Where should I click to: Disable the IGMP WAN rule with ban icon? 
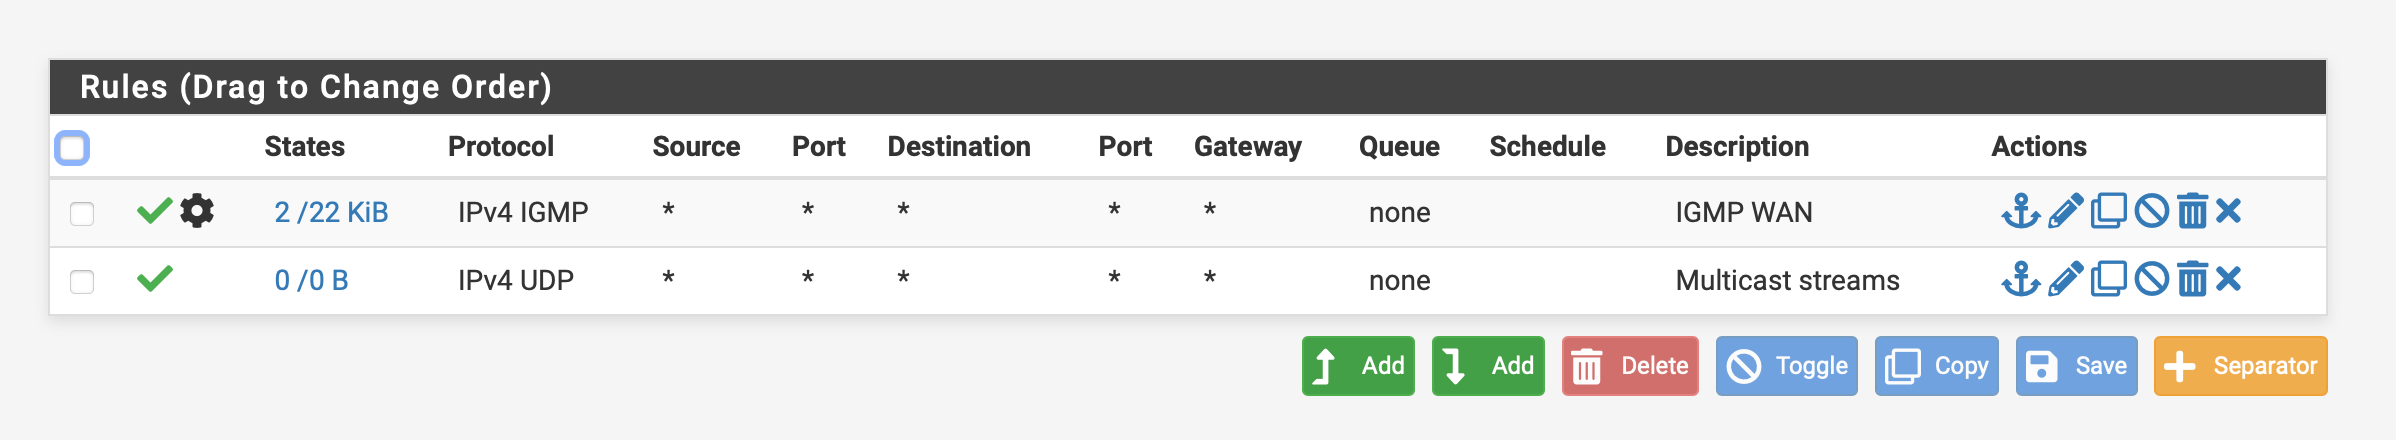click(2151, 212)
